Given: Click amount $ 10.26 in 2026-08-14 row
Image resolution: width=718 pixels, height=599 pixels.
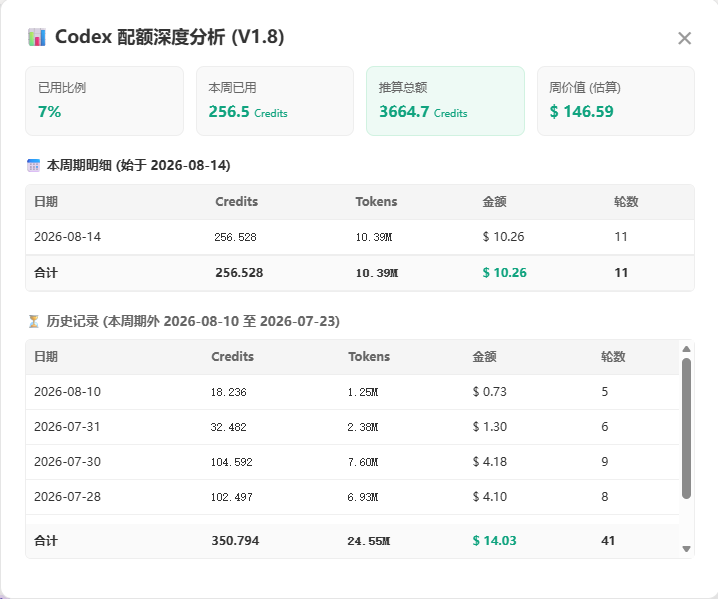Looking at the screenshot, I should [503, 237].
